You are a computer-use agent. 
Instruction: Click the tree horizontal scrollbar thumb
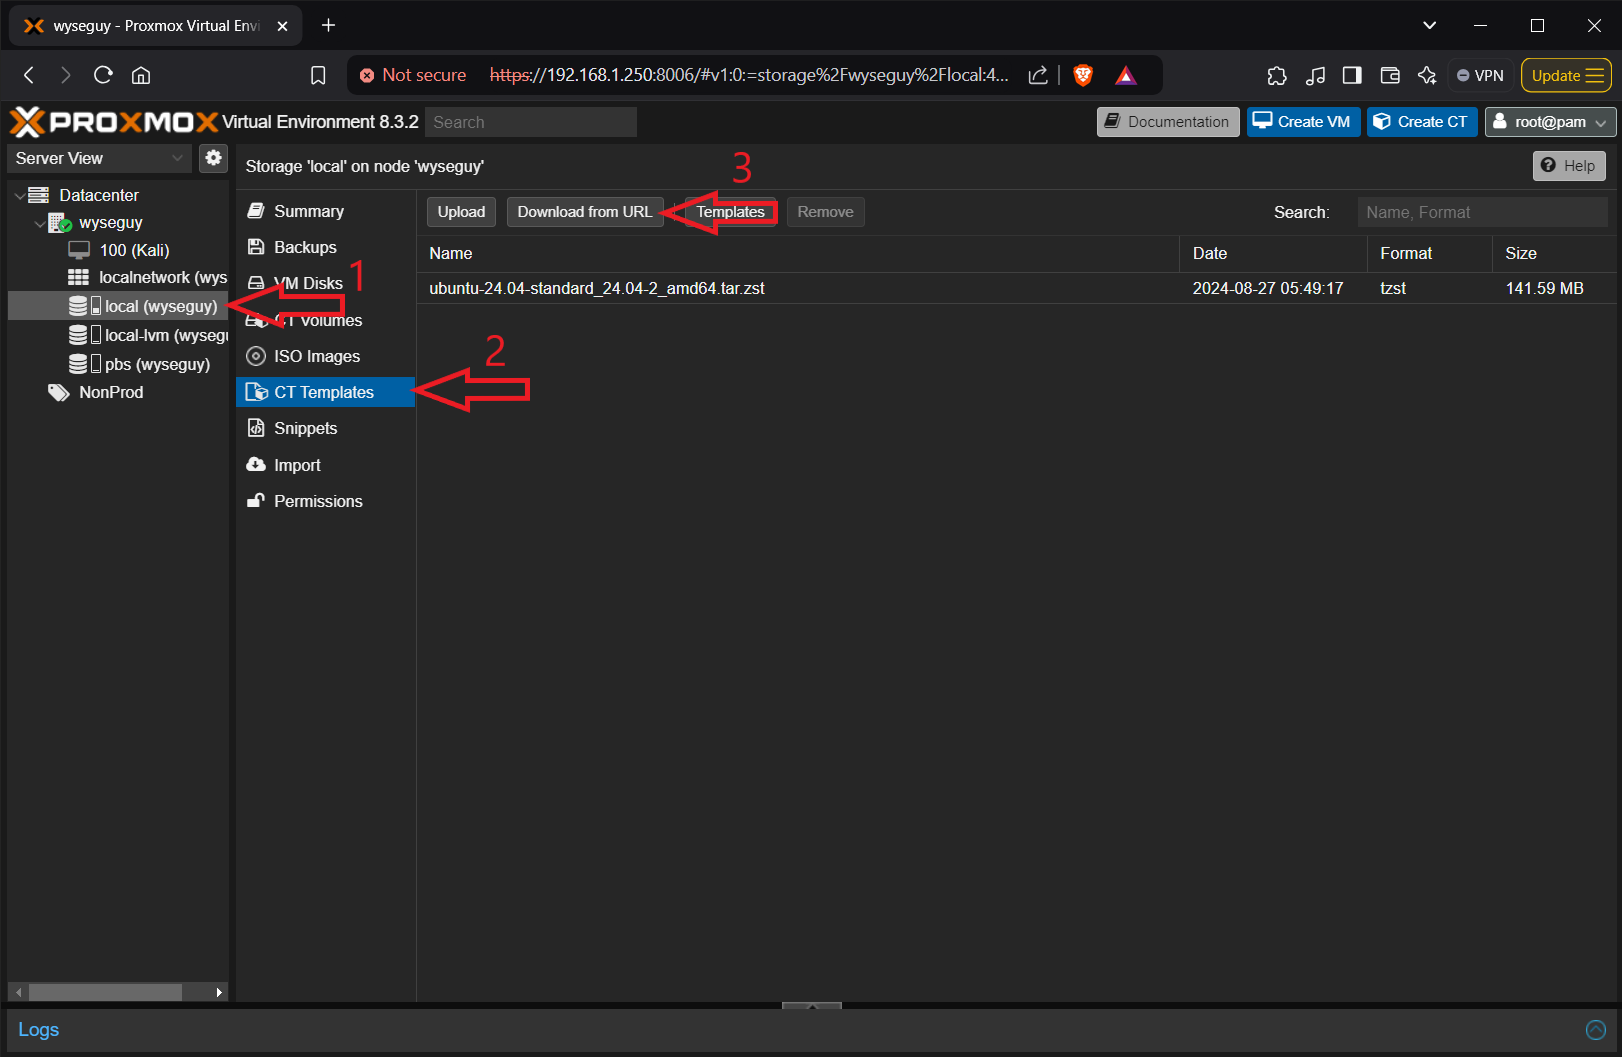click(105, 992)
